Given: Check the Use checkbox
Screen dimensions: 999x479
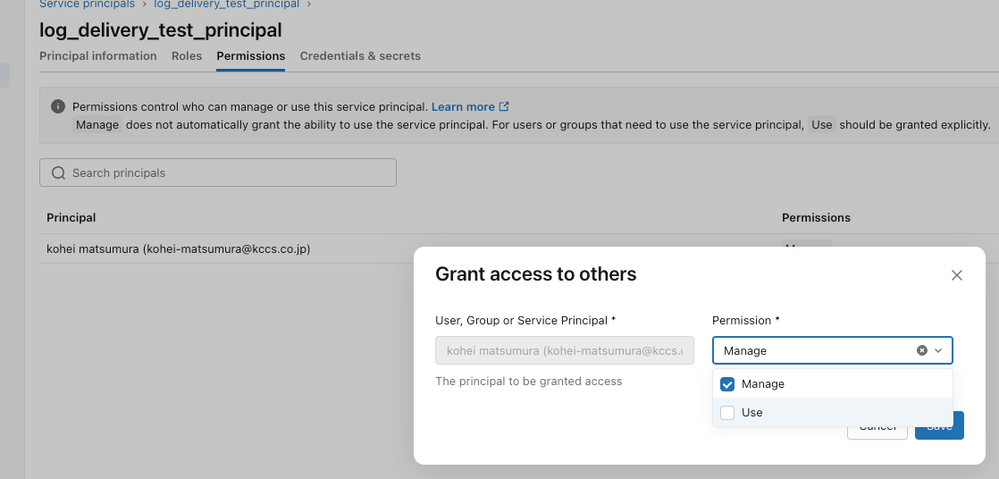Looking at the screenshot, I should point(727,413).
